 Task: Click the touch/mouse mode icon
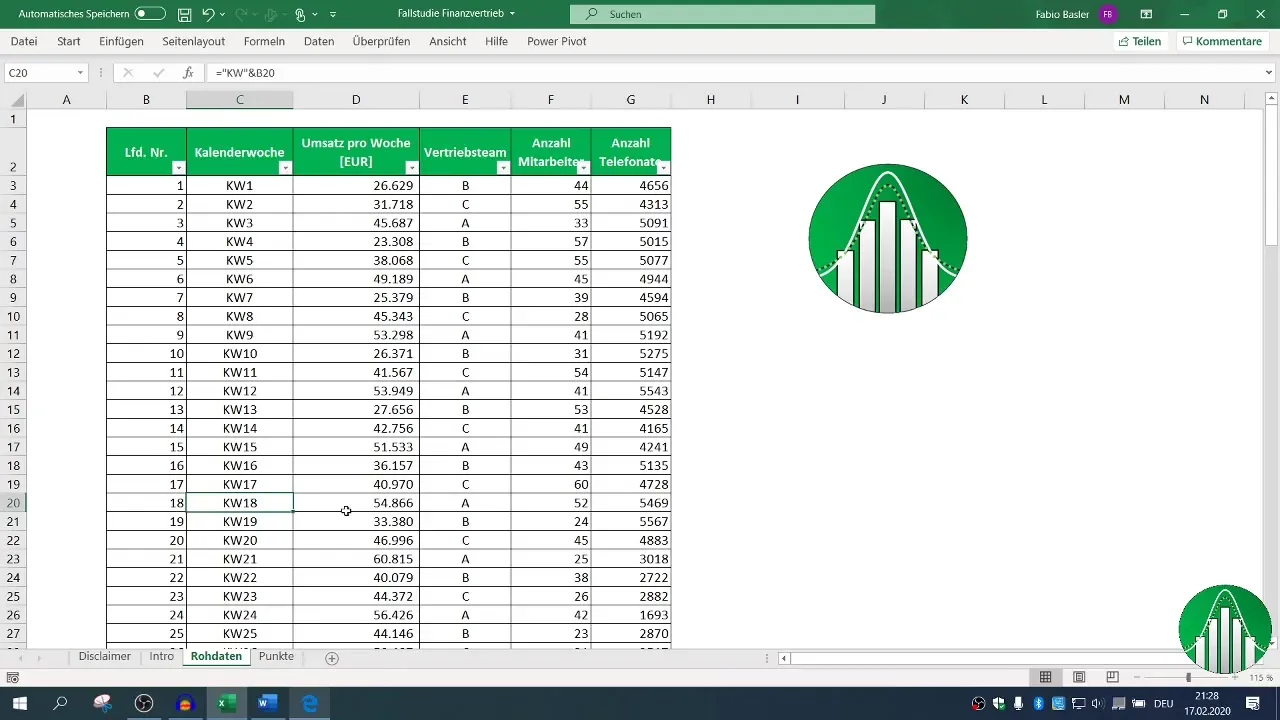301,15
